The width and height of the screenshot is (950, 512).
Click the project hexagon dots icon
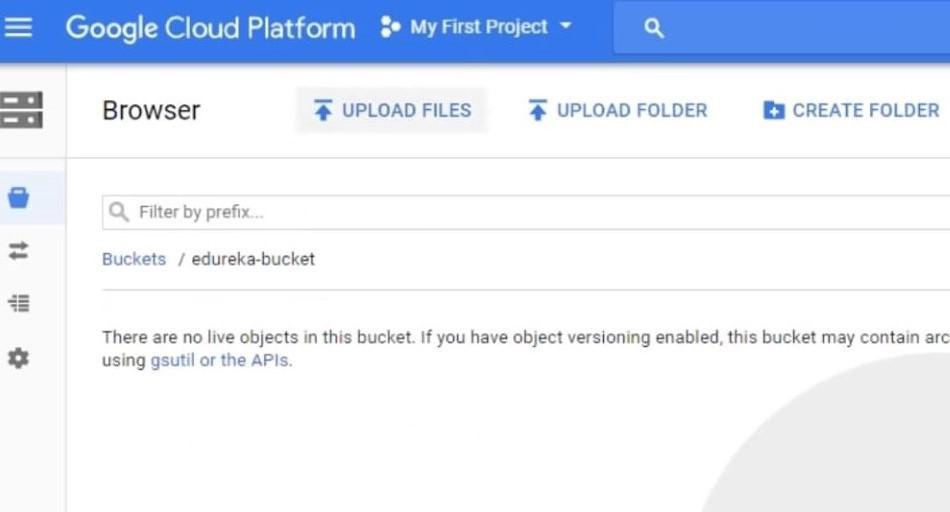[390, 27]
